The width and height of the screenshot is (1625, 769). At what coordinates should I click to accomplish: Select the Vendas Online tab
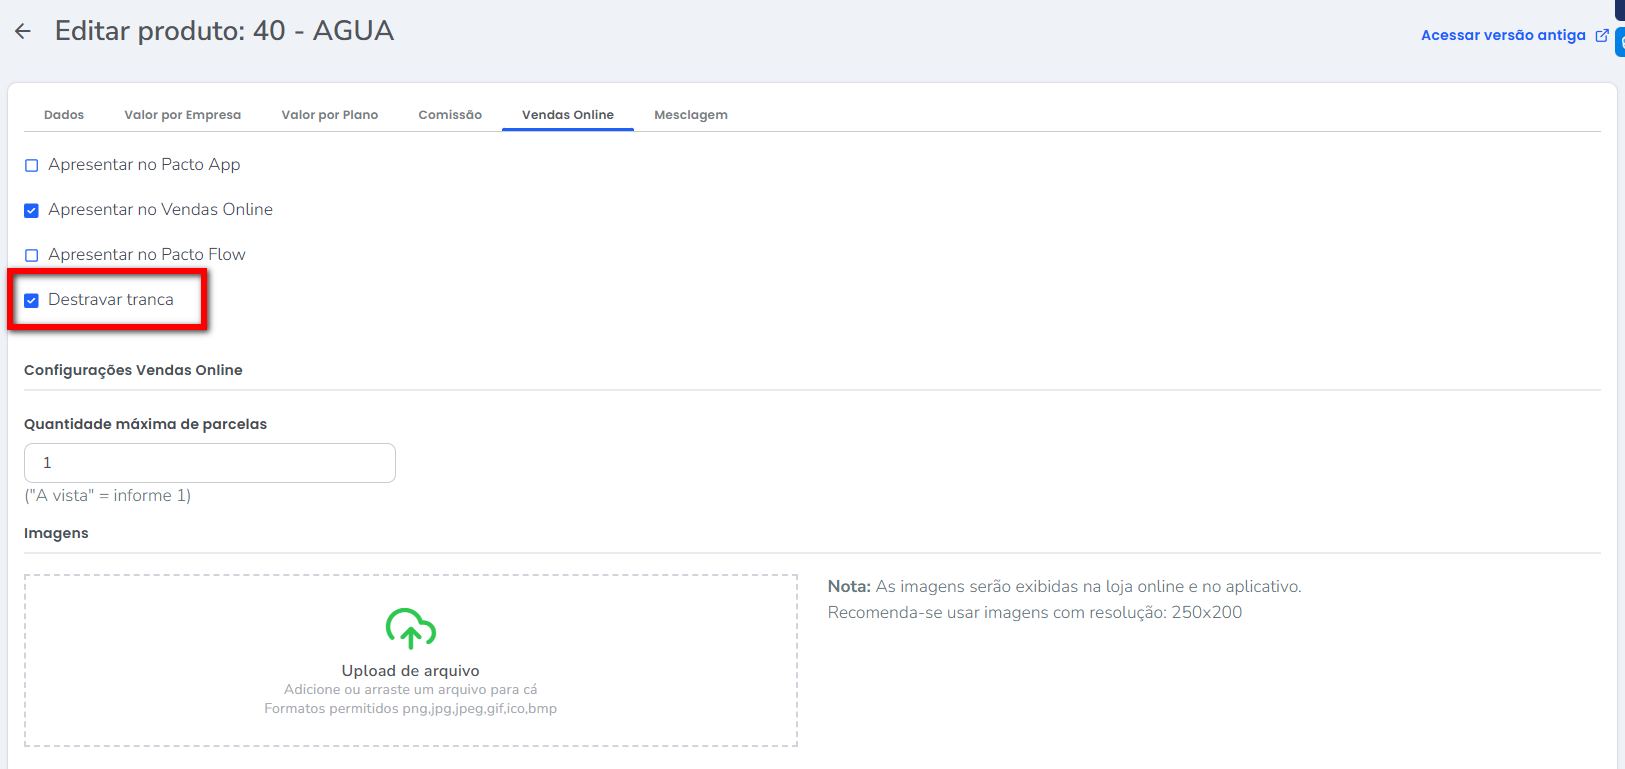567,115
